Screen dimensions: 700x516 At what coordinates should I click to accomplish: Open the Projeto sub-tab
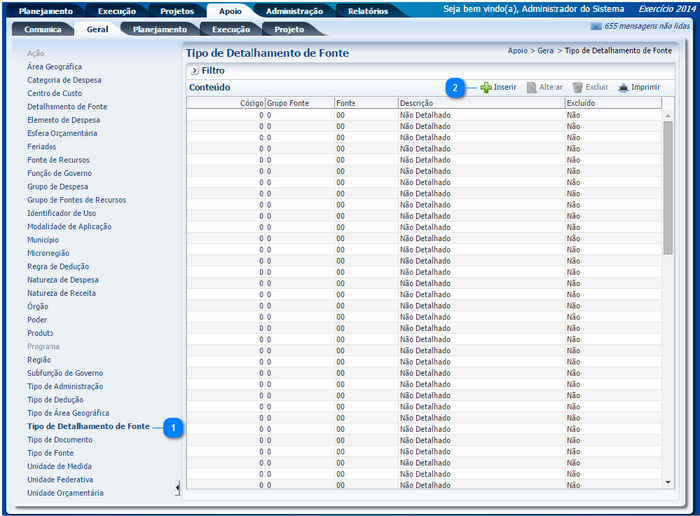click(288, 30)
